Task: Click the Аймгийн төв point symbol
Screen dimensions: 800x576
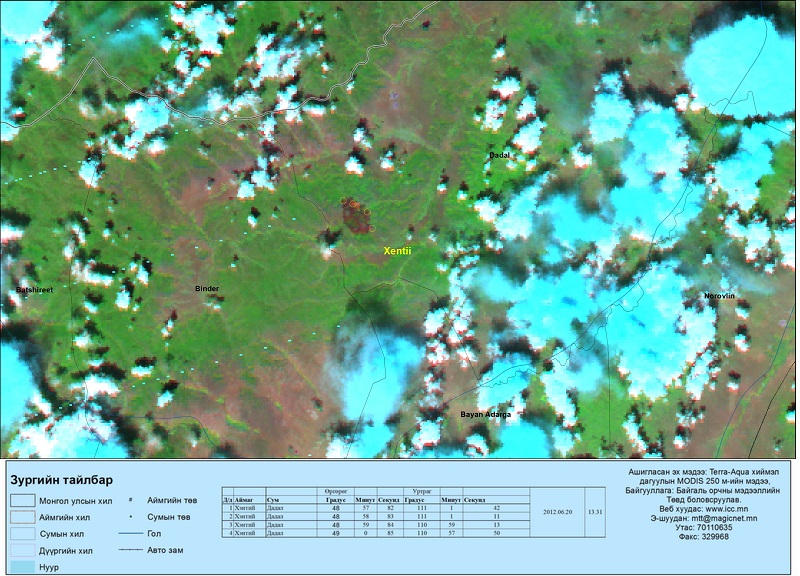Action: (131, 500)
